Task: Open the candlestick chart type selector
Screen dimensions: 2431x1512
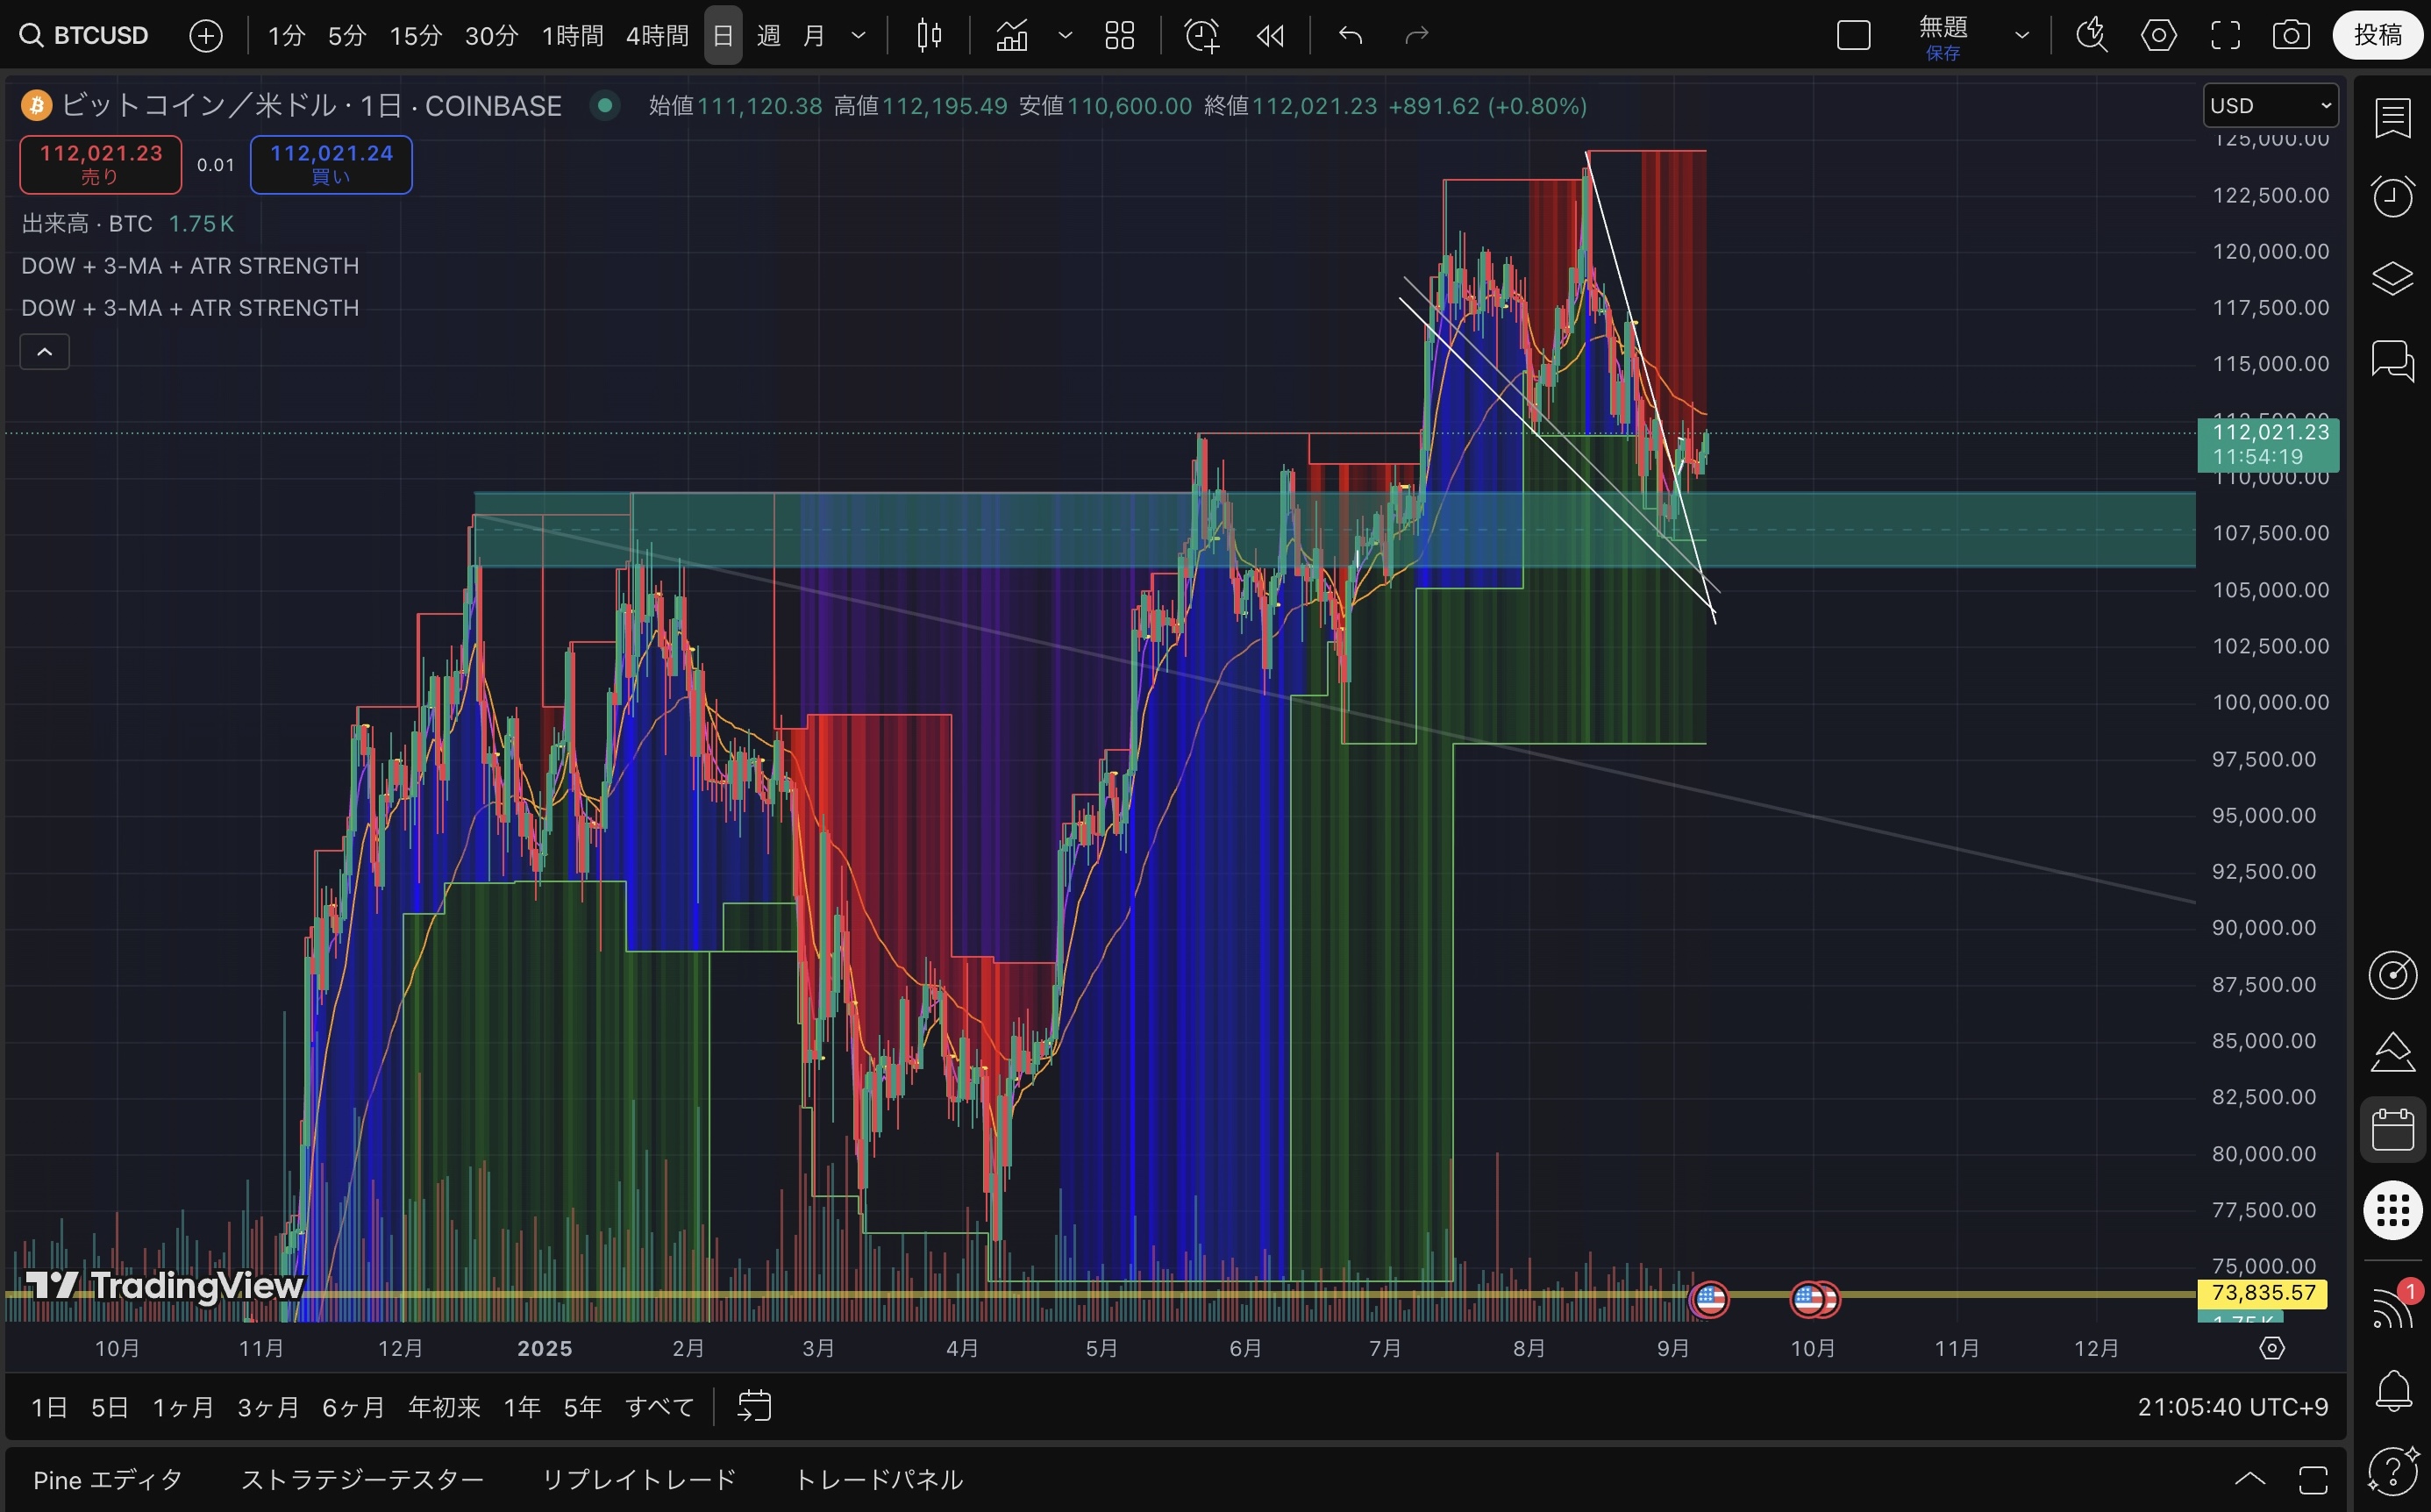Action: (x=929, y=36)
